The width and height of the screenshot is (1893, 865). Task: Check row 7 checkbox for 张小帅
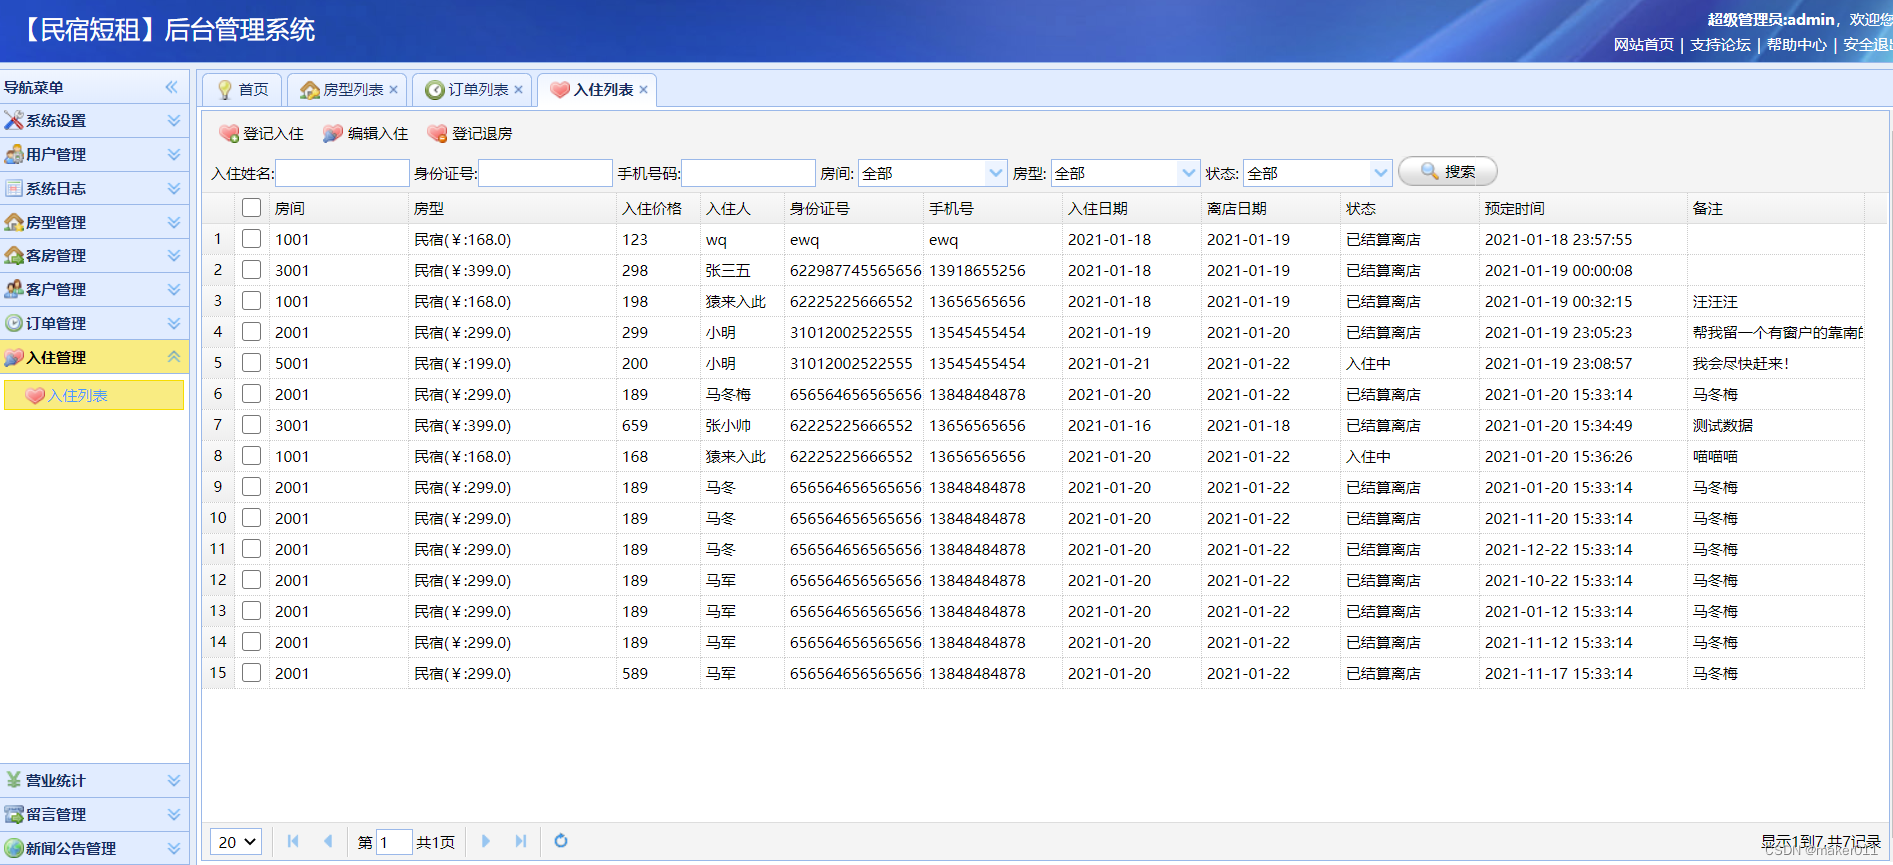tap(252, 425)
